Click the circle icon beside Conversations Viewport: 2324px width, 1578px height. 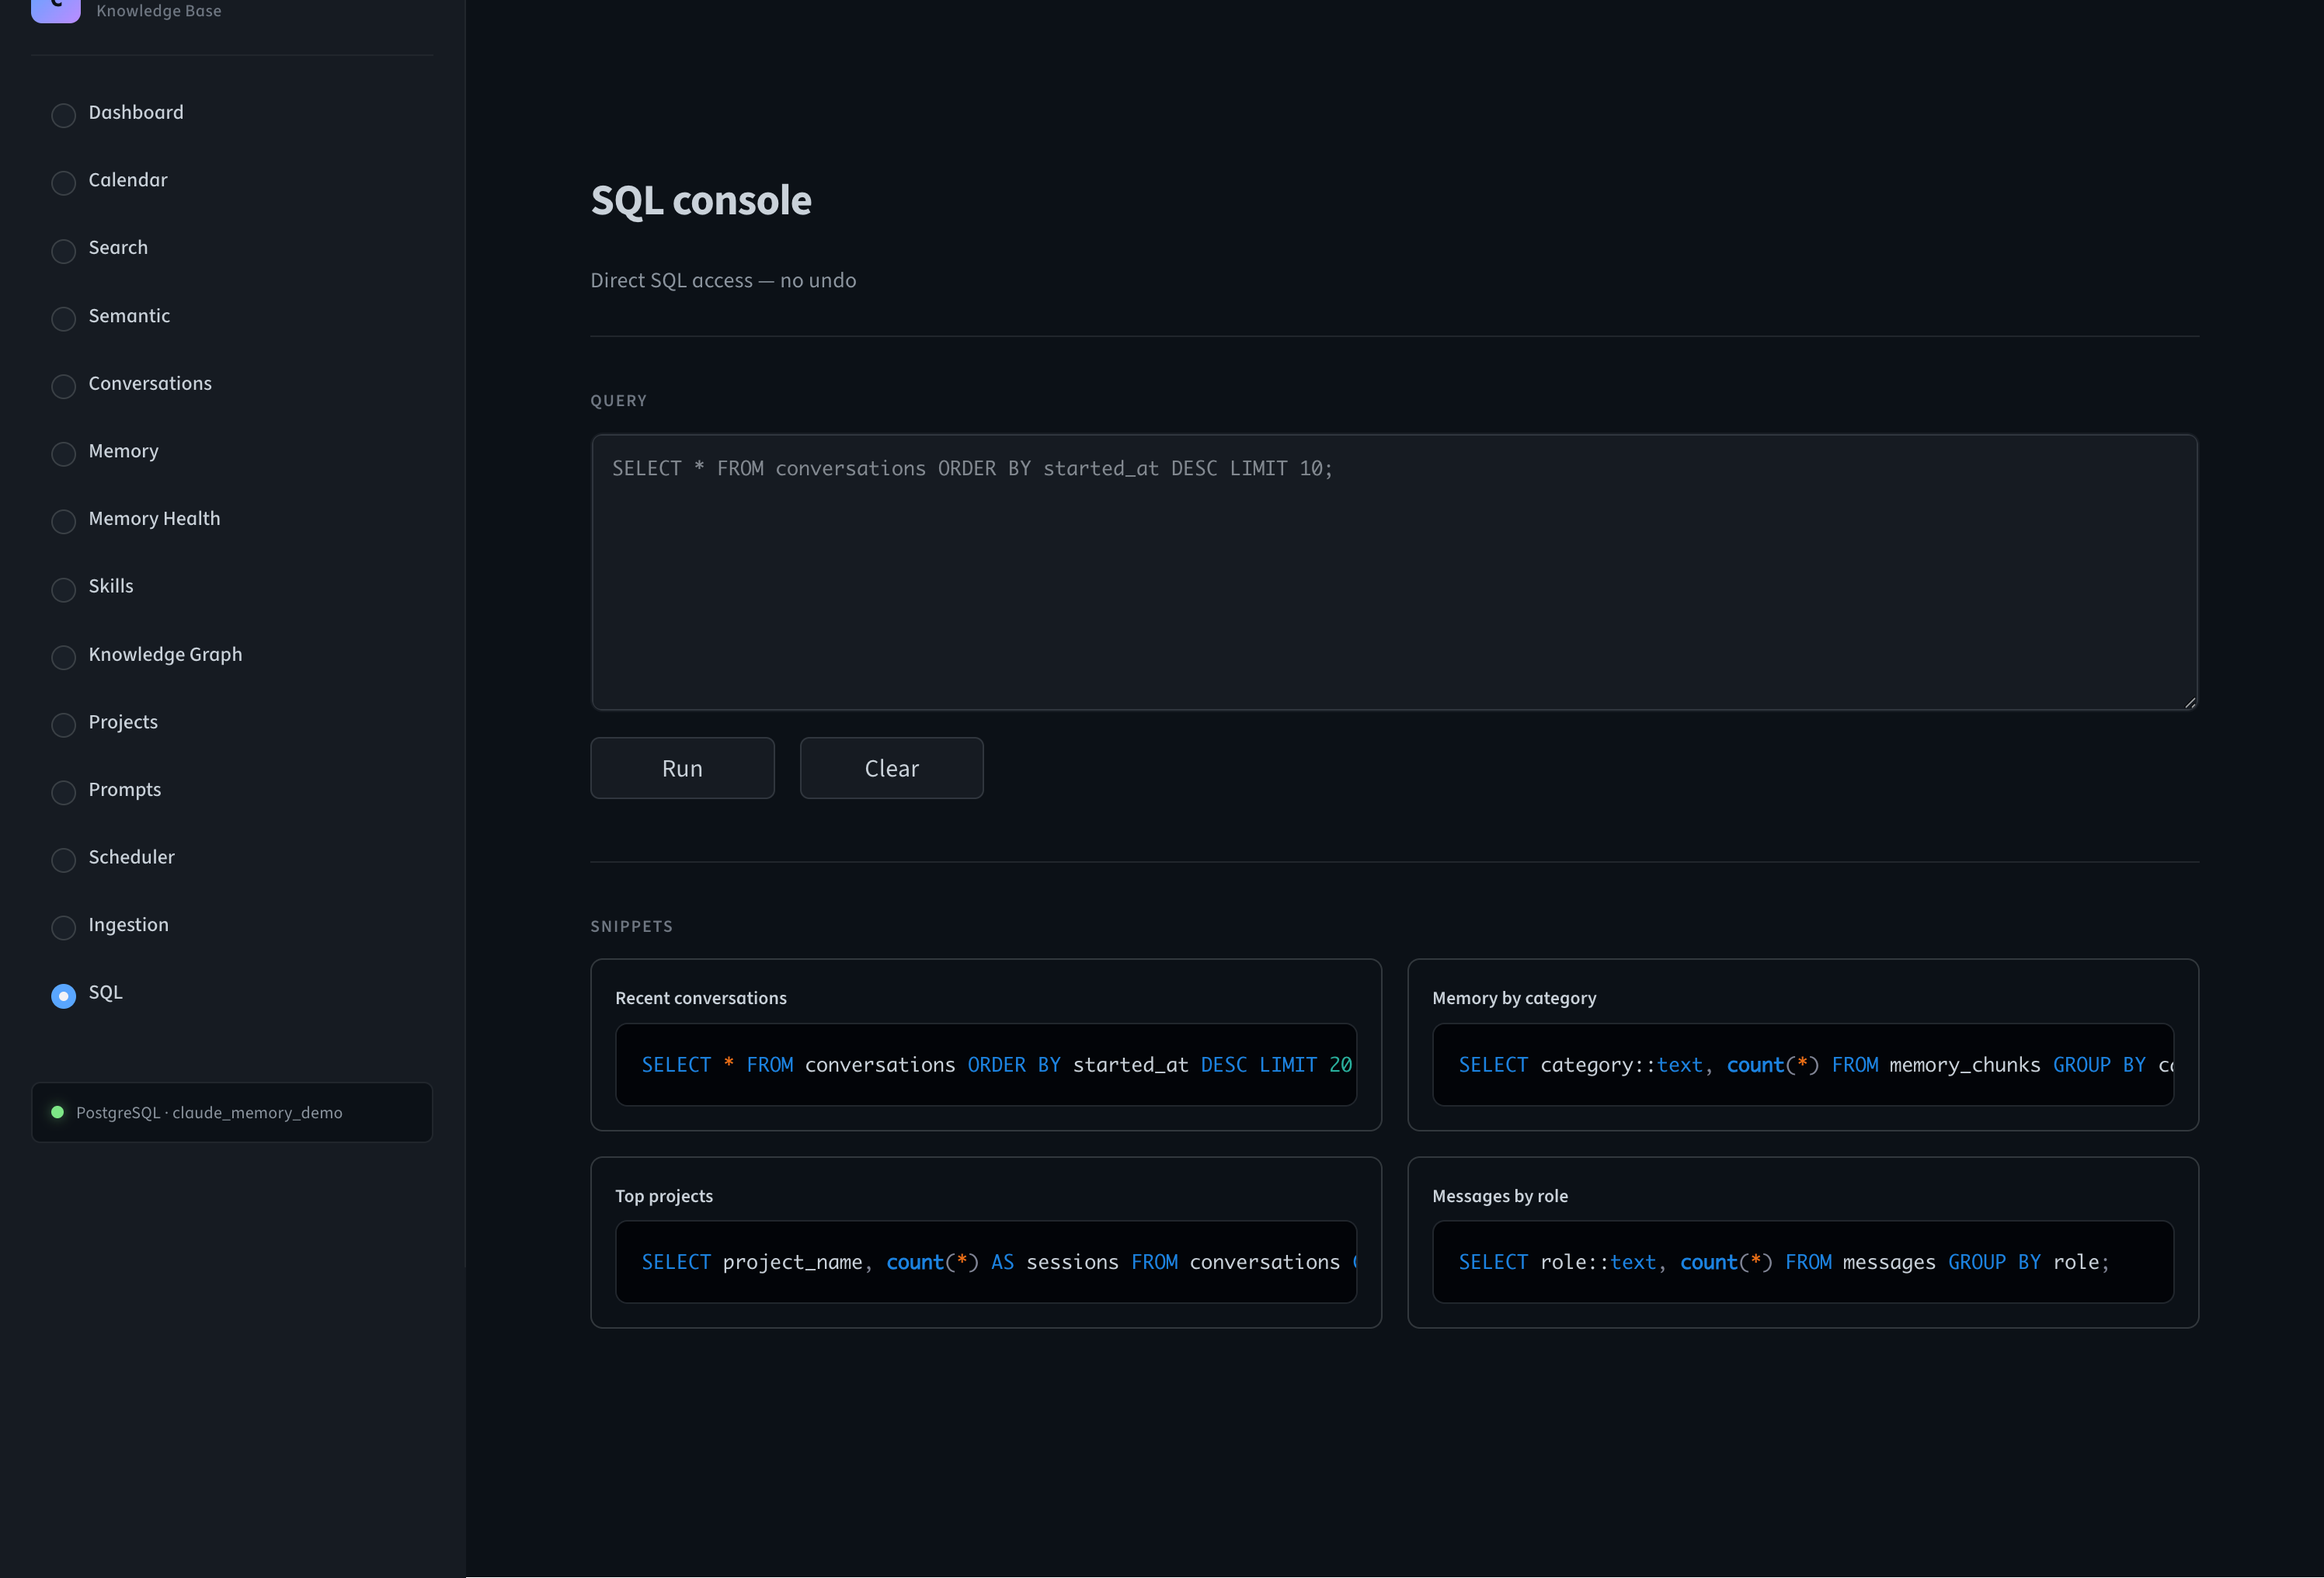[x=63, y=386]
